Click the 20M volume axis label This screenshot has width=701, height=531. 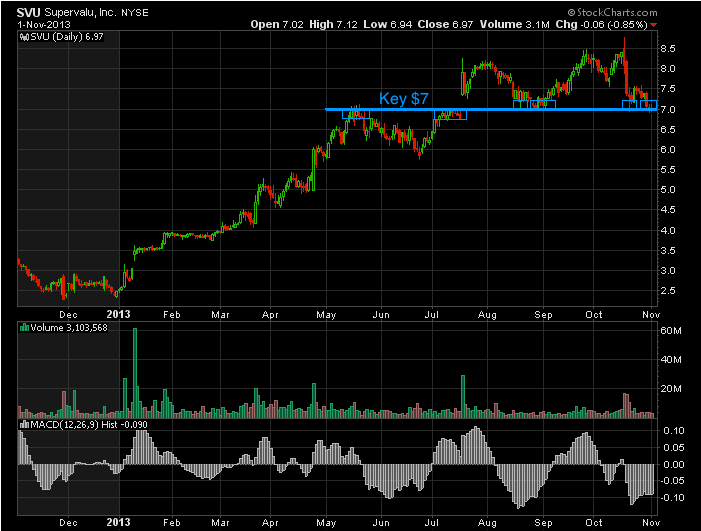[x=671, y=389]
